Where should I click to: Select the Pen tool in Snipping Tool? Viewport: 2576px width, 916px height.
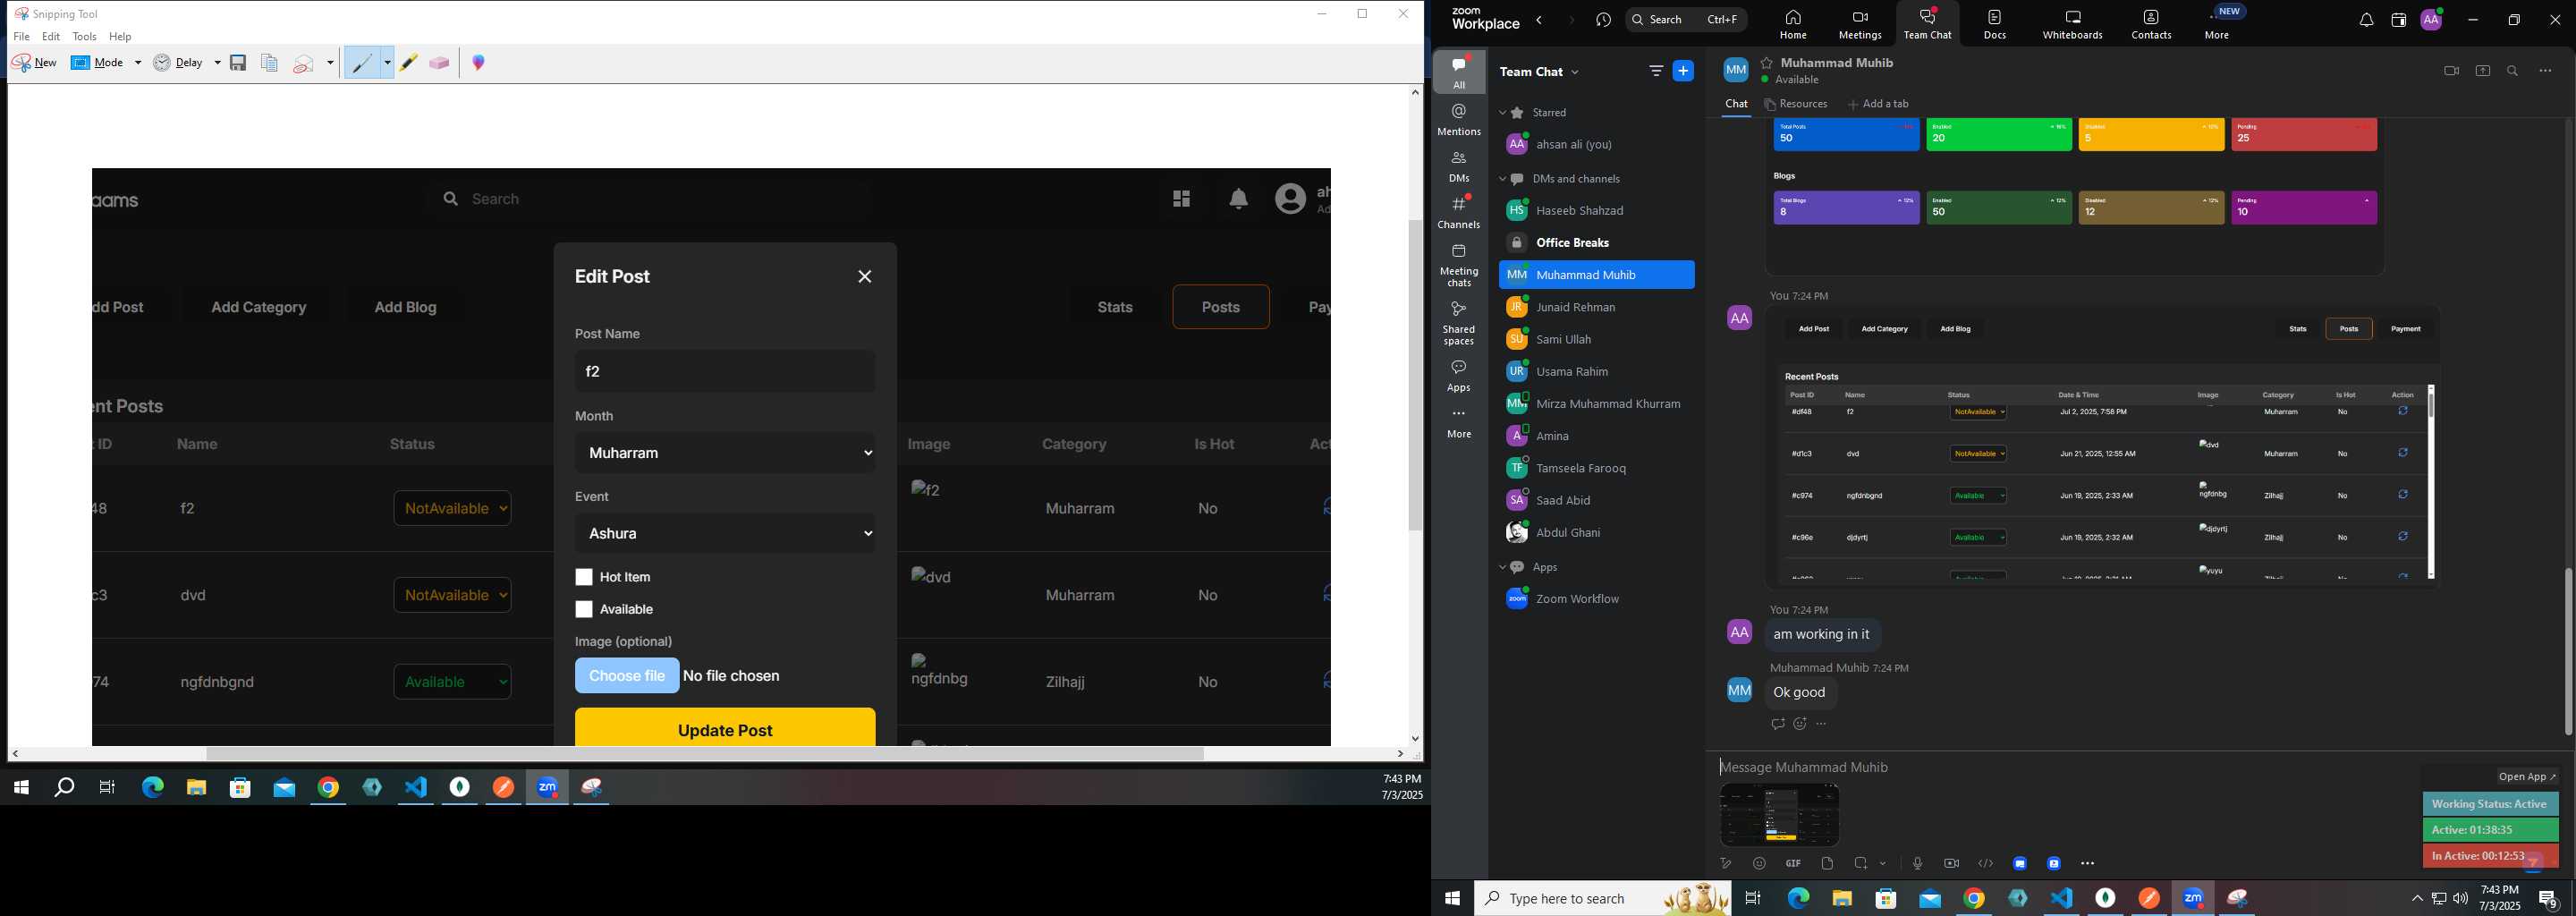[362, 63]
